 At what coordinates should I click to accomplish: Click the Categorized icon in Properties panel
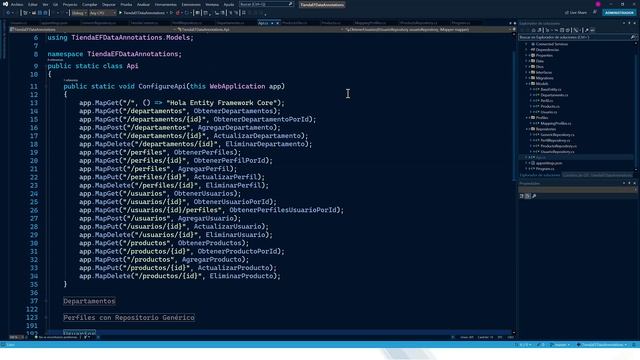(x=522, y=196)
